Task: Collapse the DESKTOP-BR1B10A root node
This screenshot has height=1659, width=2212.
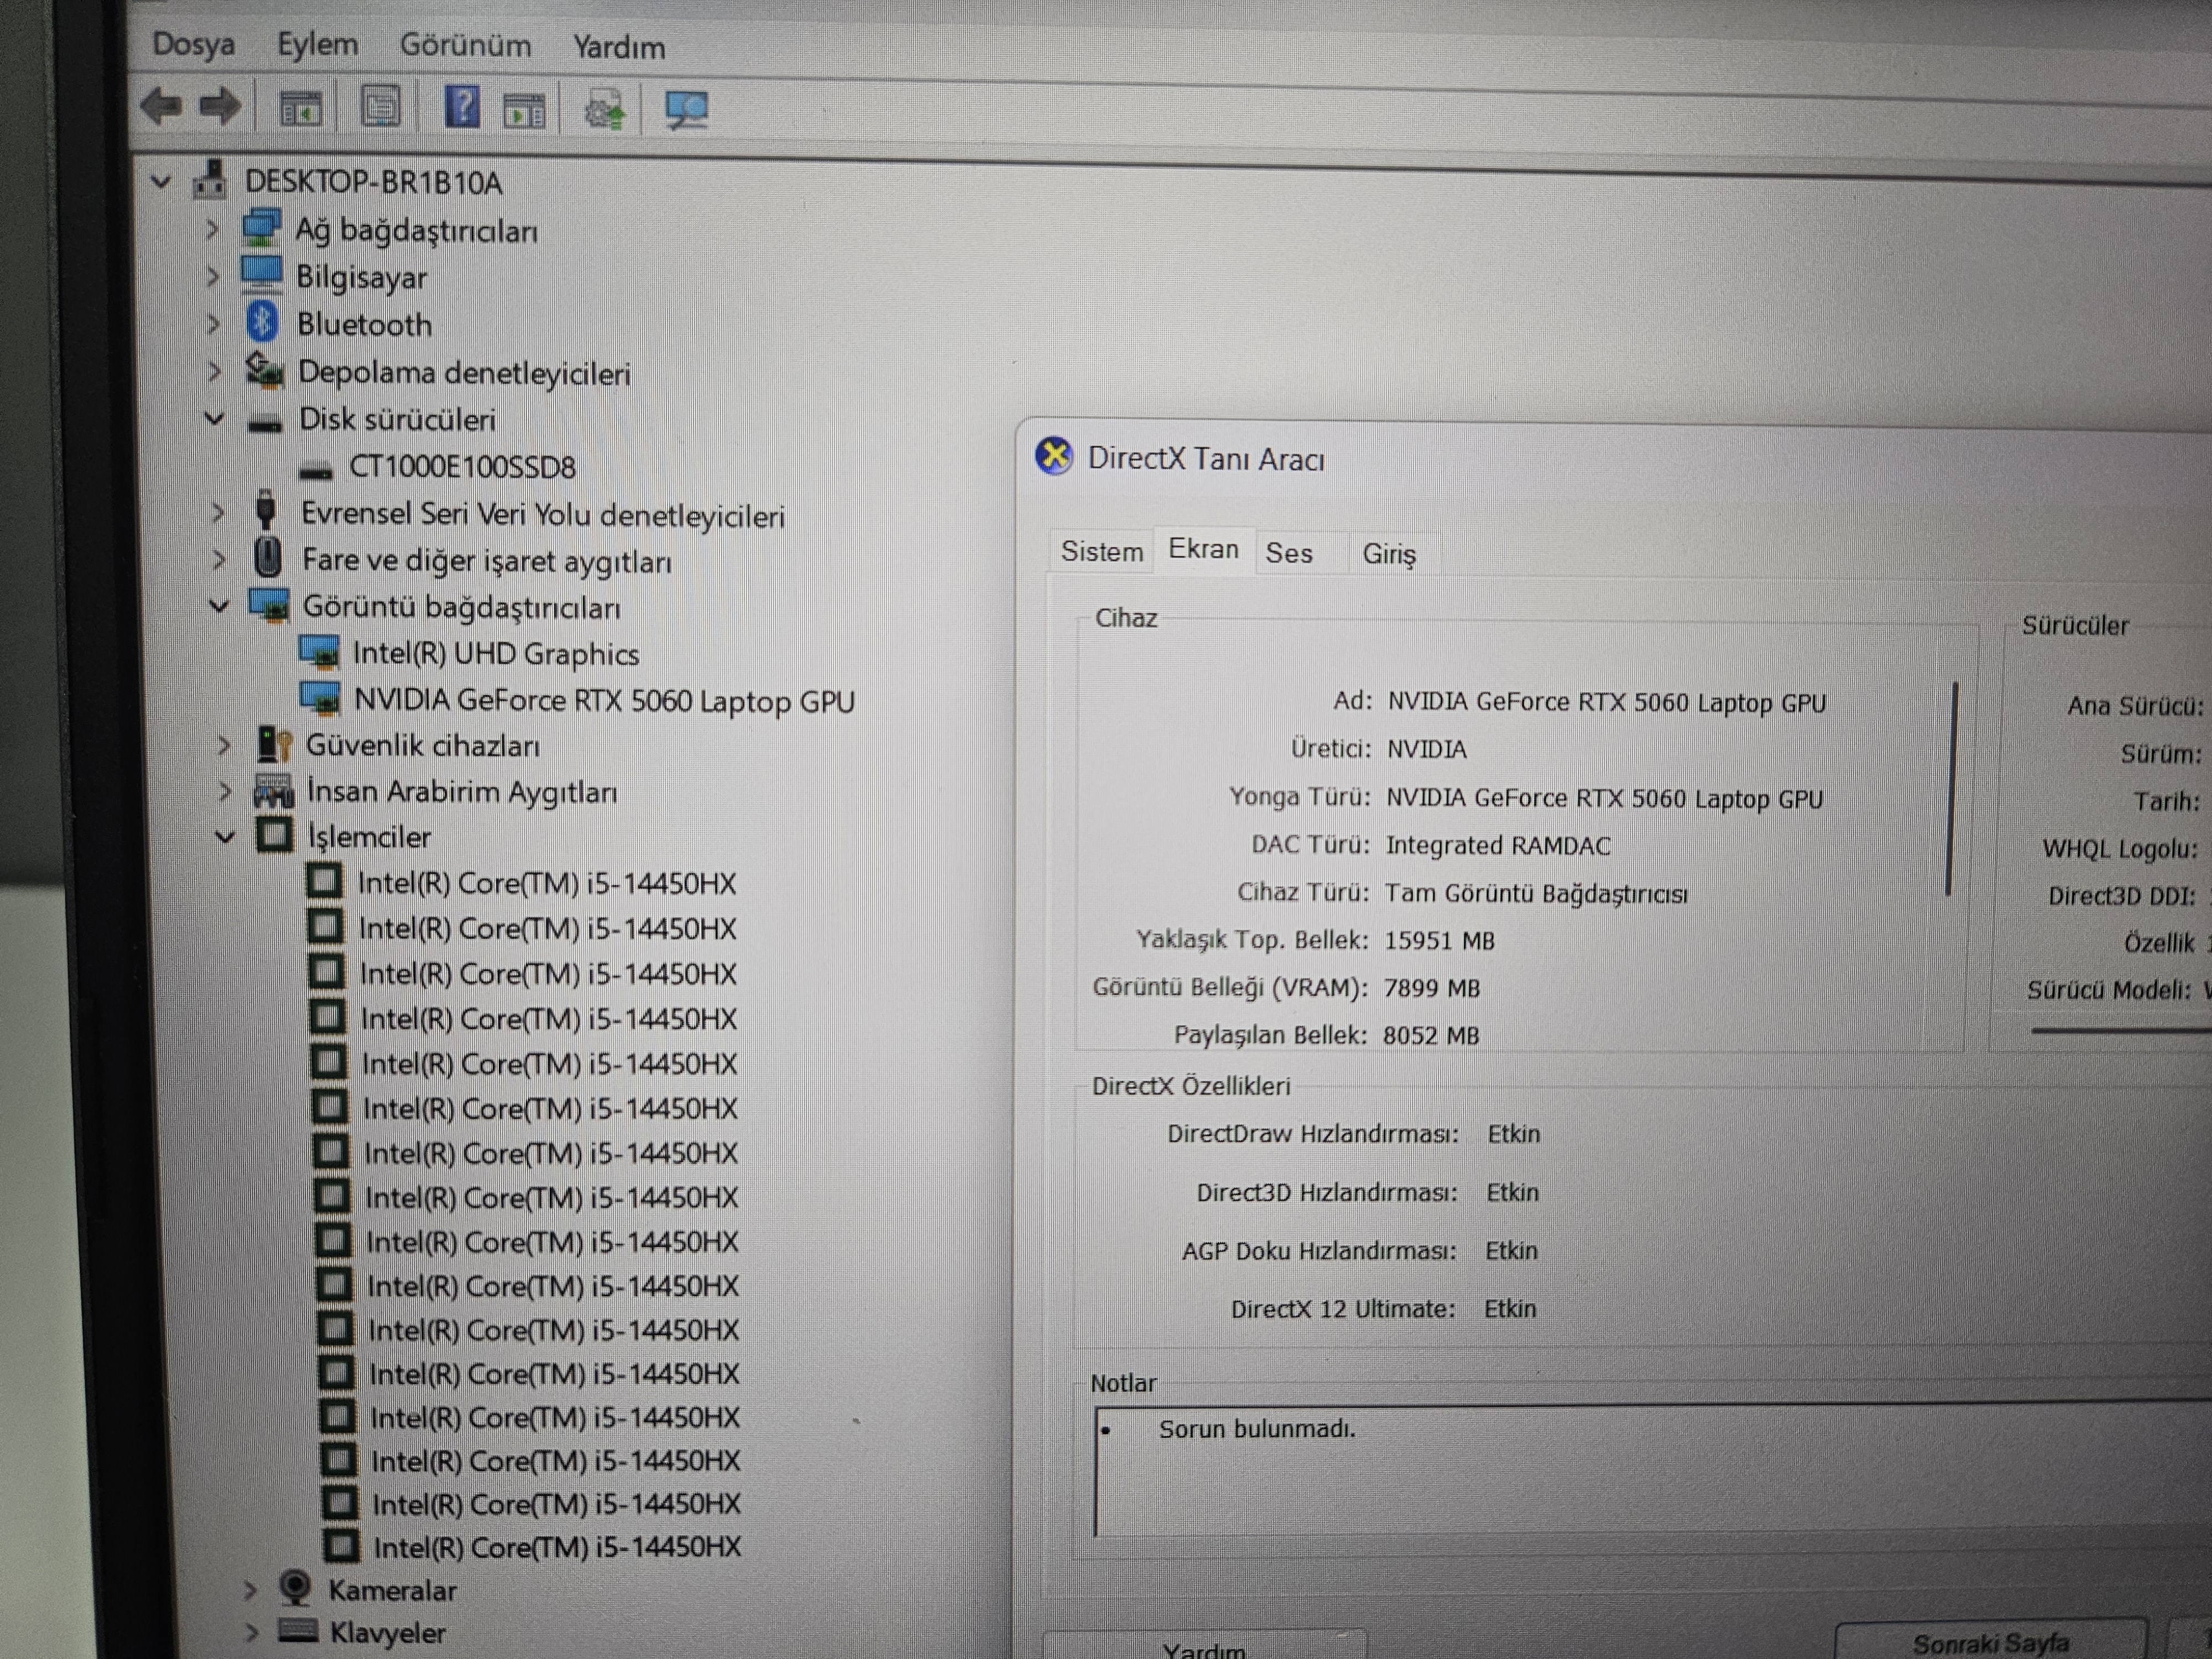Action: (x=160, y=182)
